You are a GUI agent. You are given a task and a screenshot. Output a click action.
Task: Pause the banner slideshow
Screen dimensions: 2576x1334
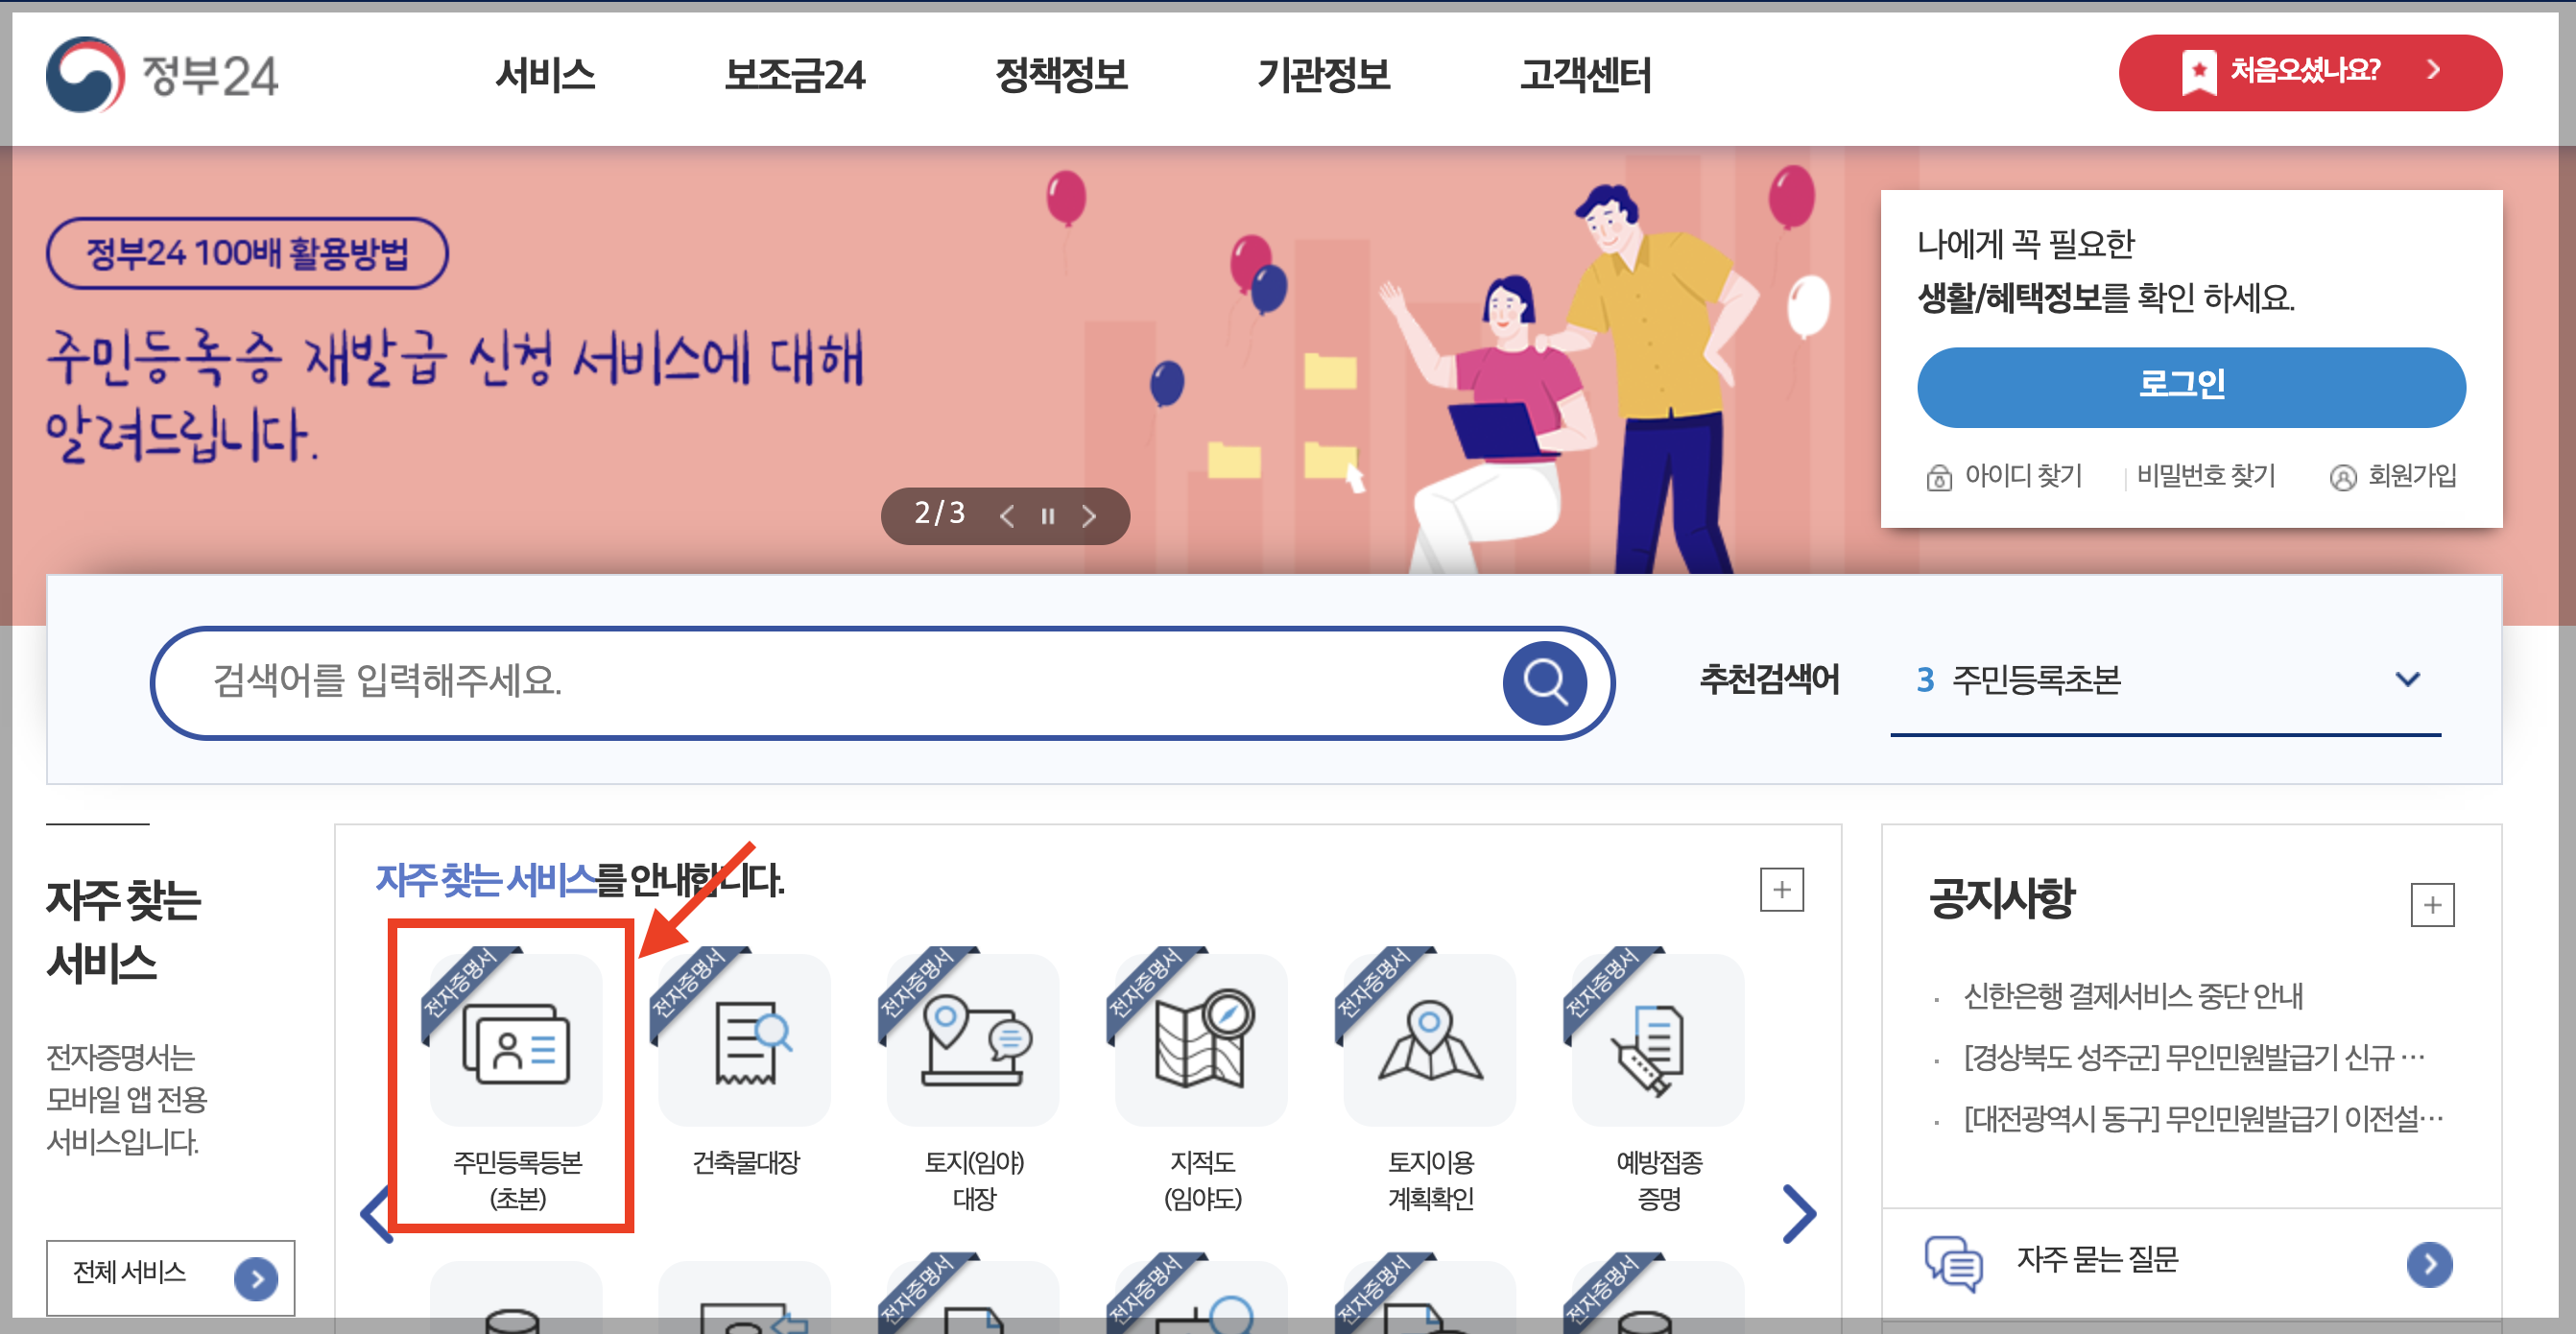tap(1048, 516)
